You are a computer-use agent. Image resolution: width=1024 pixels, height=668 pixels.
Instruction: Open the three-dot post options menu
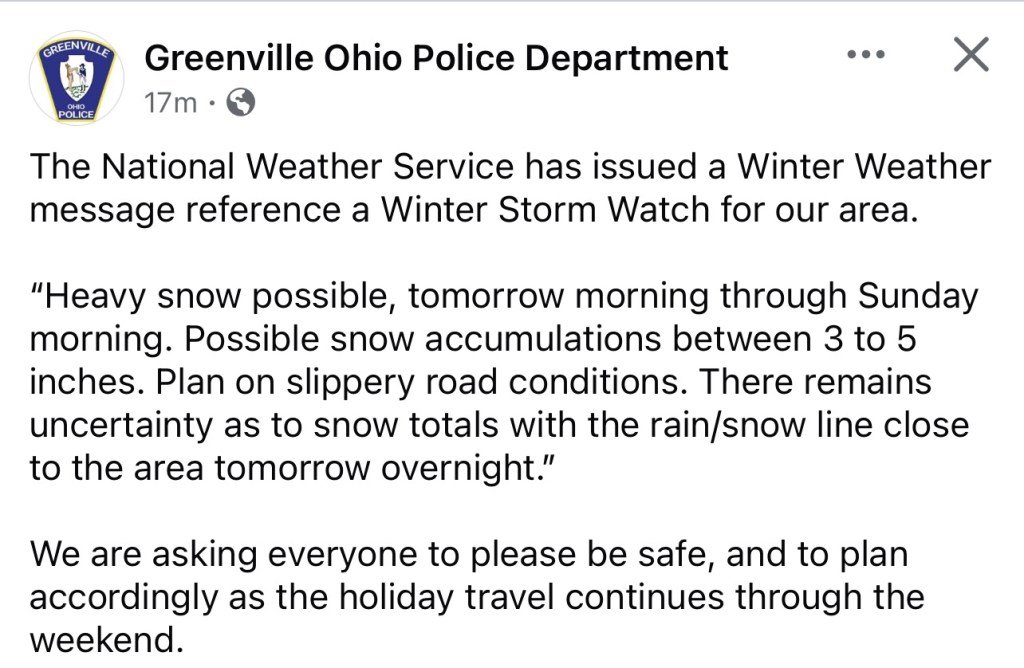(x=866, y=55)
